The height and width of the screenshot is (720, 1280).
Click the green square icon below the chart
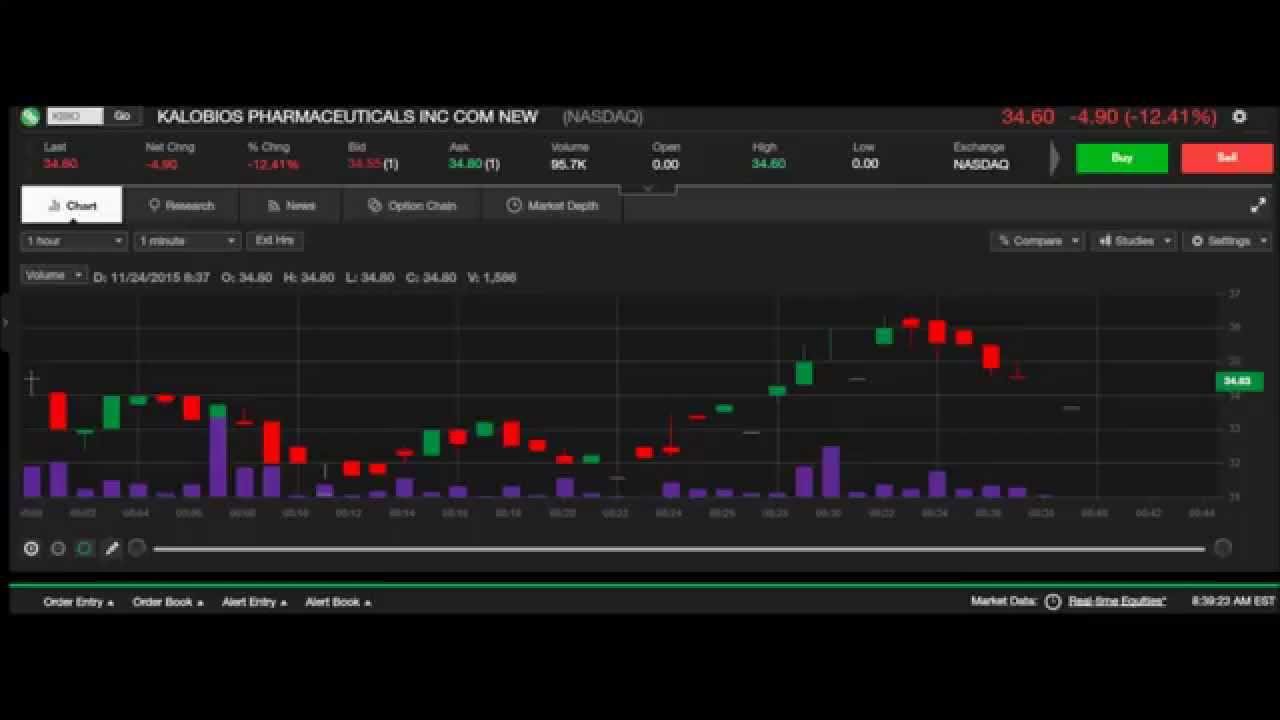[x=85, y=548]
